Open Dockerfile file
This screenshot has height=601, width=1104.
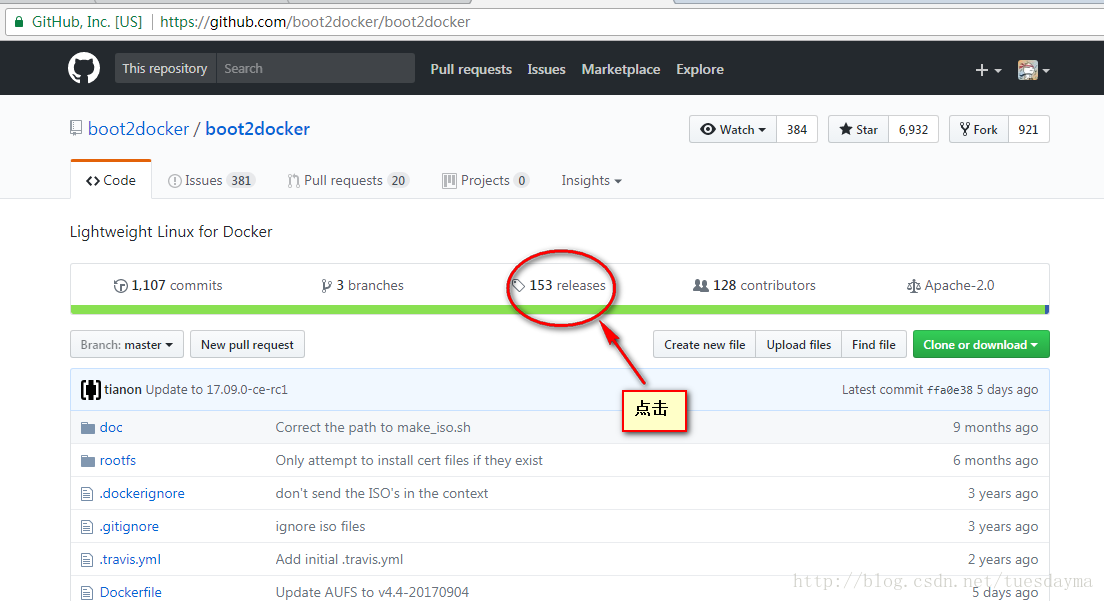[x=131, y=593]
